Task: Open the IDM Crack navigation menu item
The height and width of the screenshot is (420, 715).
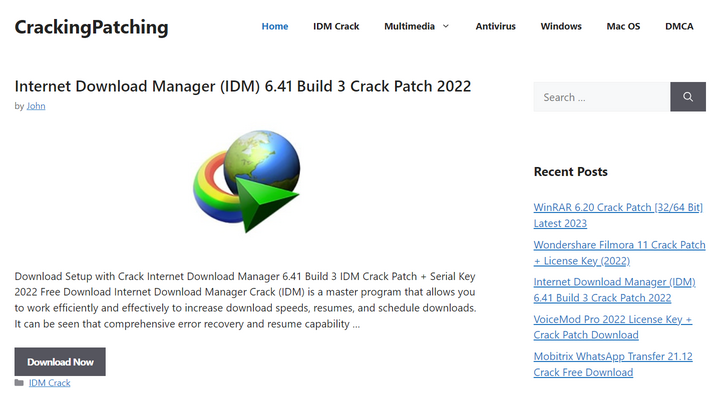Action: [336, 26]
